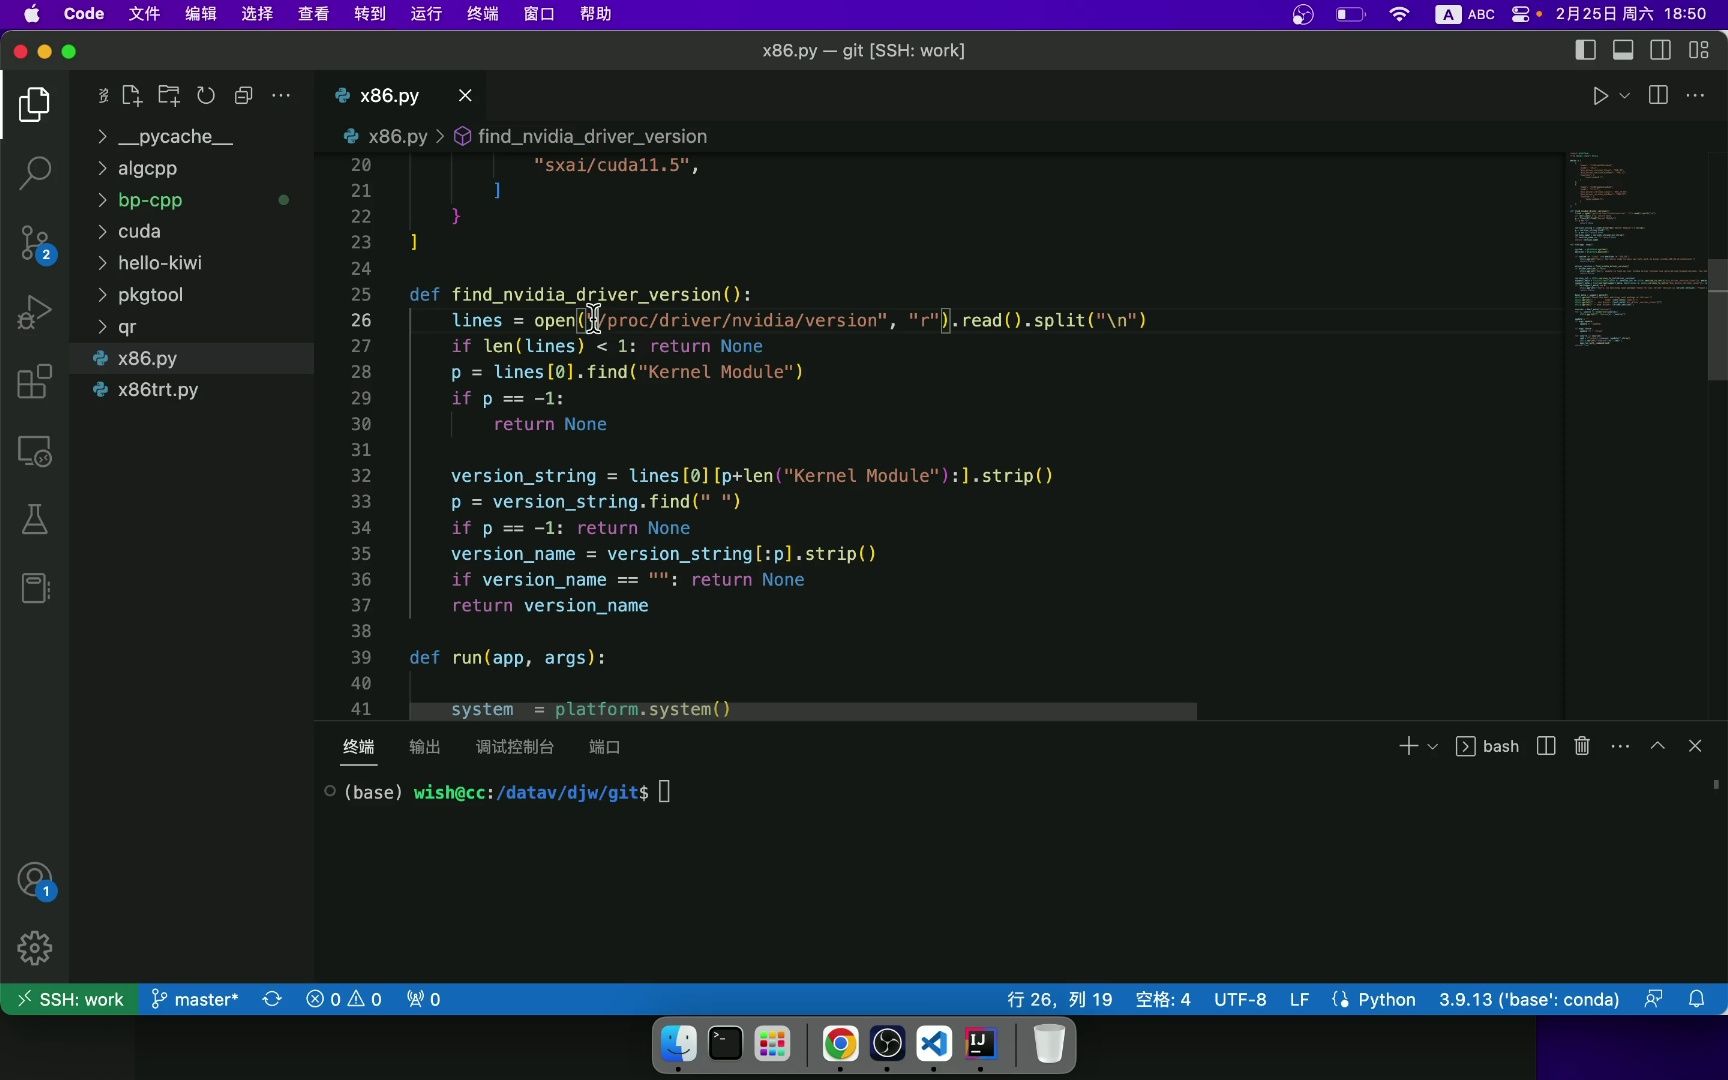Select the 终端 panel tab
The image size is (1728, 1080).
coord(358,746)
